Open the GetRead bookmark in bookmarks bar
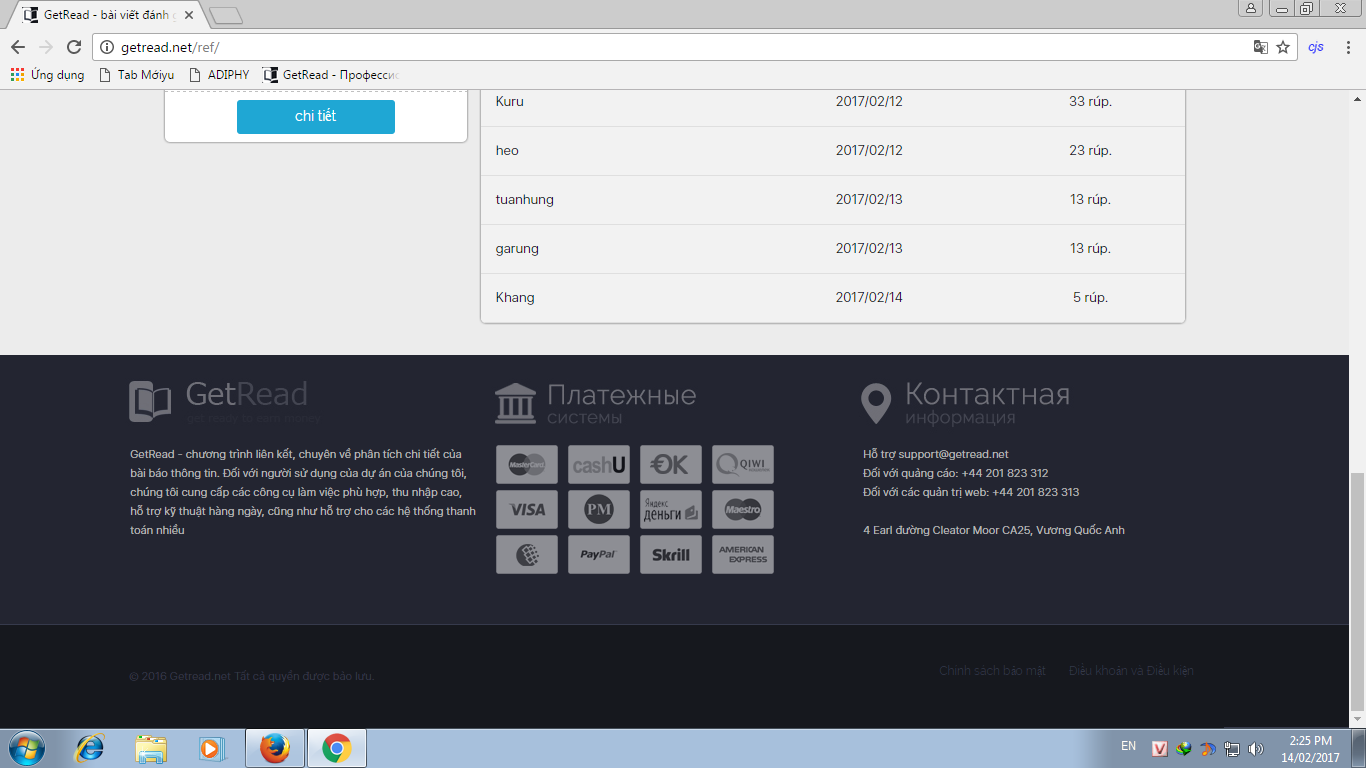1366x768 pixels. [331, 75]
